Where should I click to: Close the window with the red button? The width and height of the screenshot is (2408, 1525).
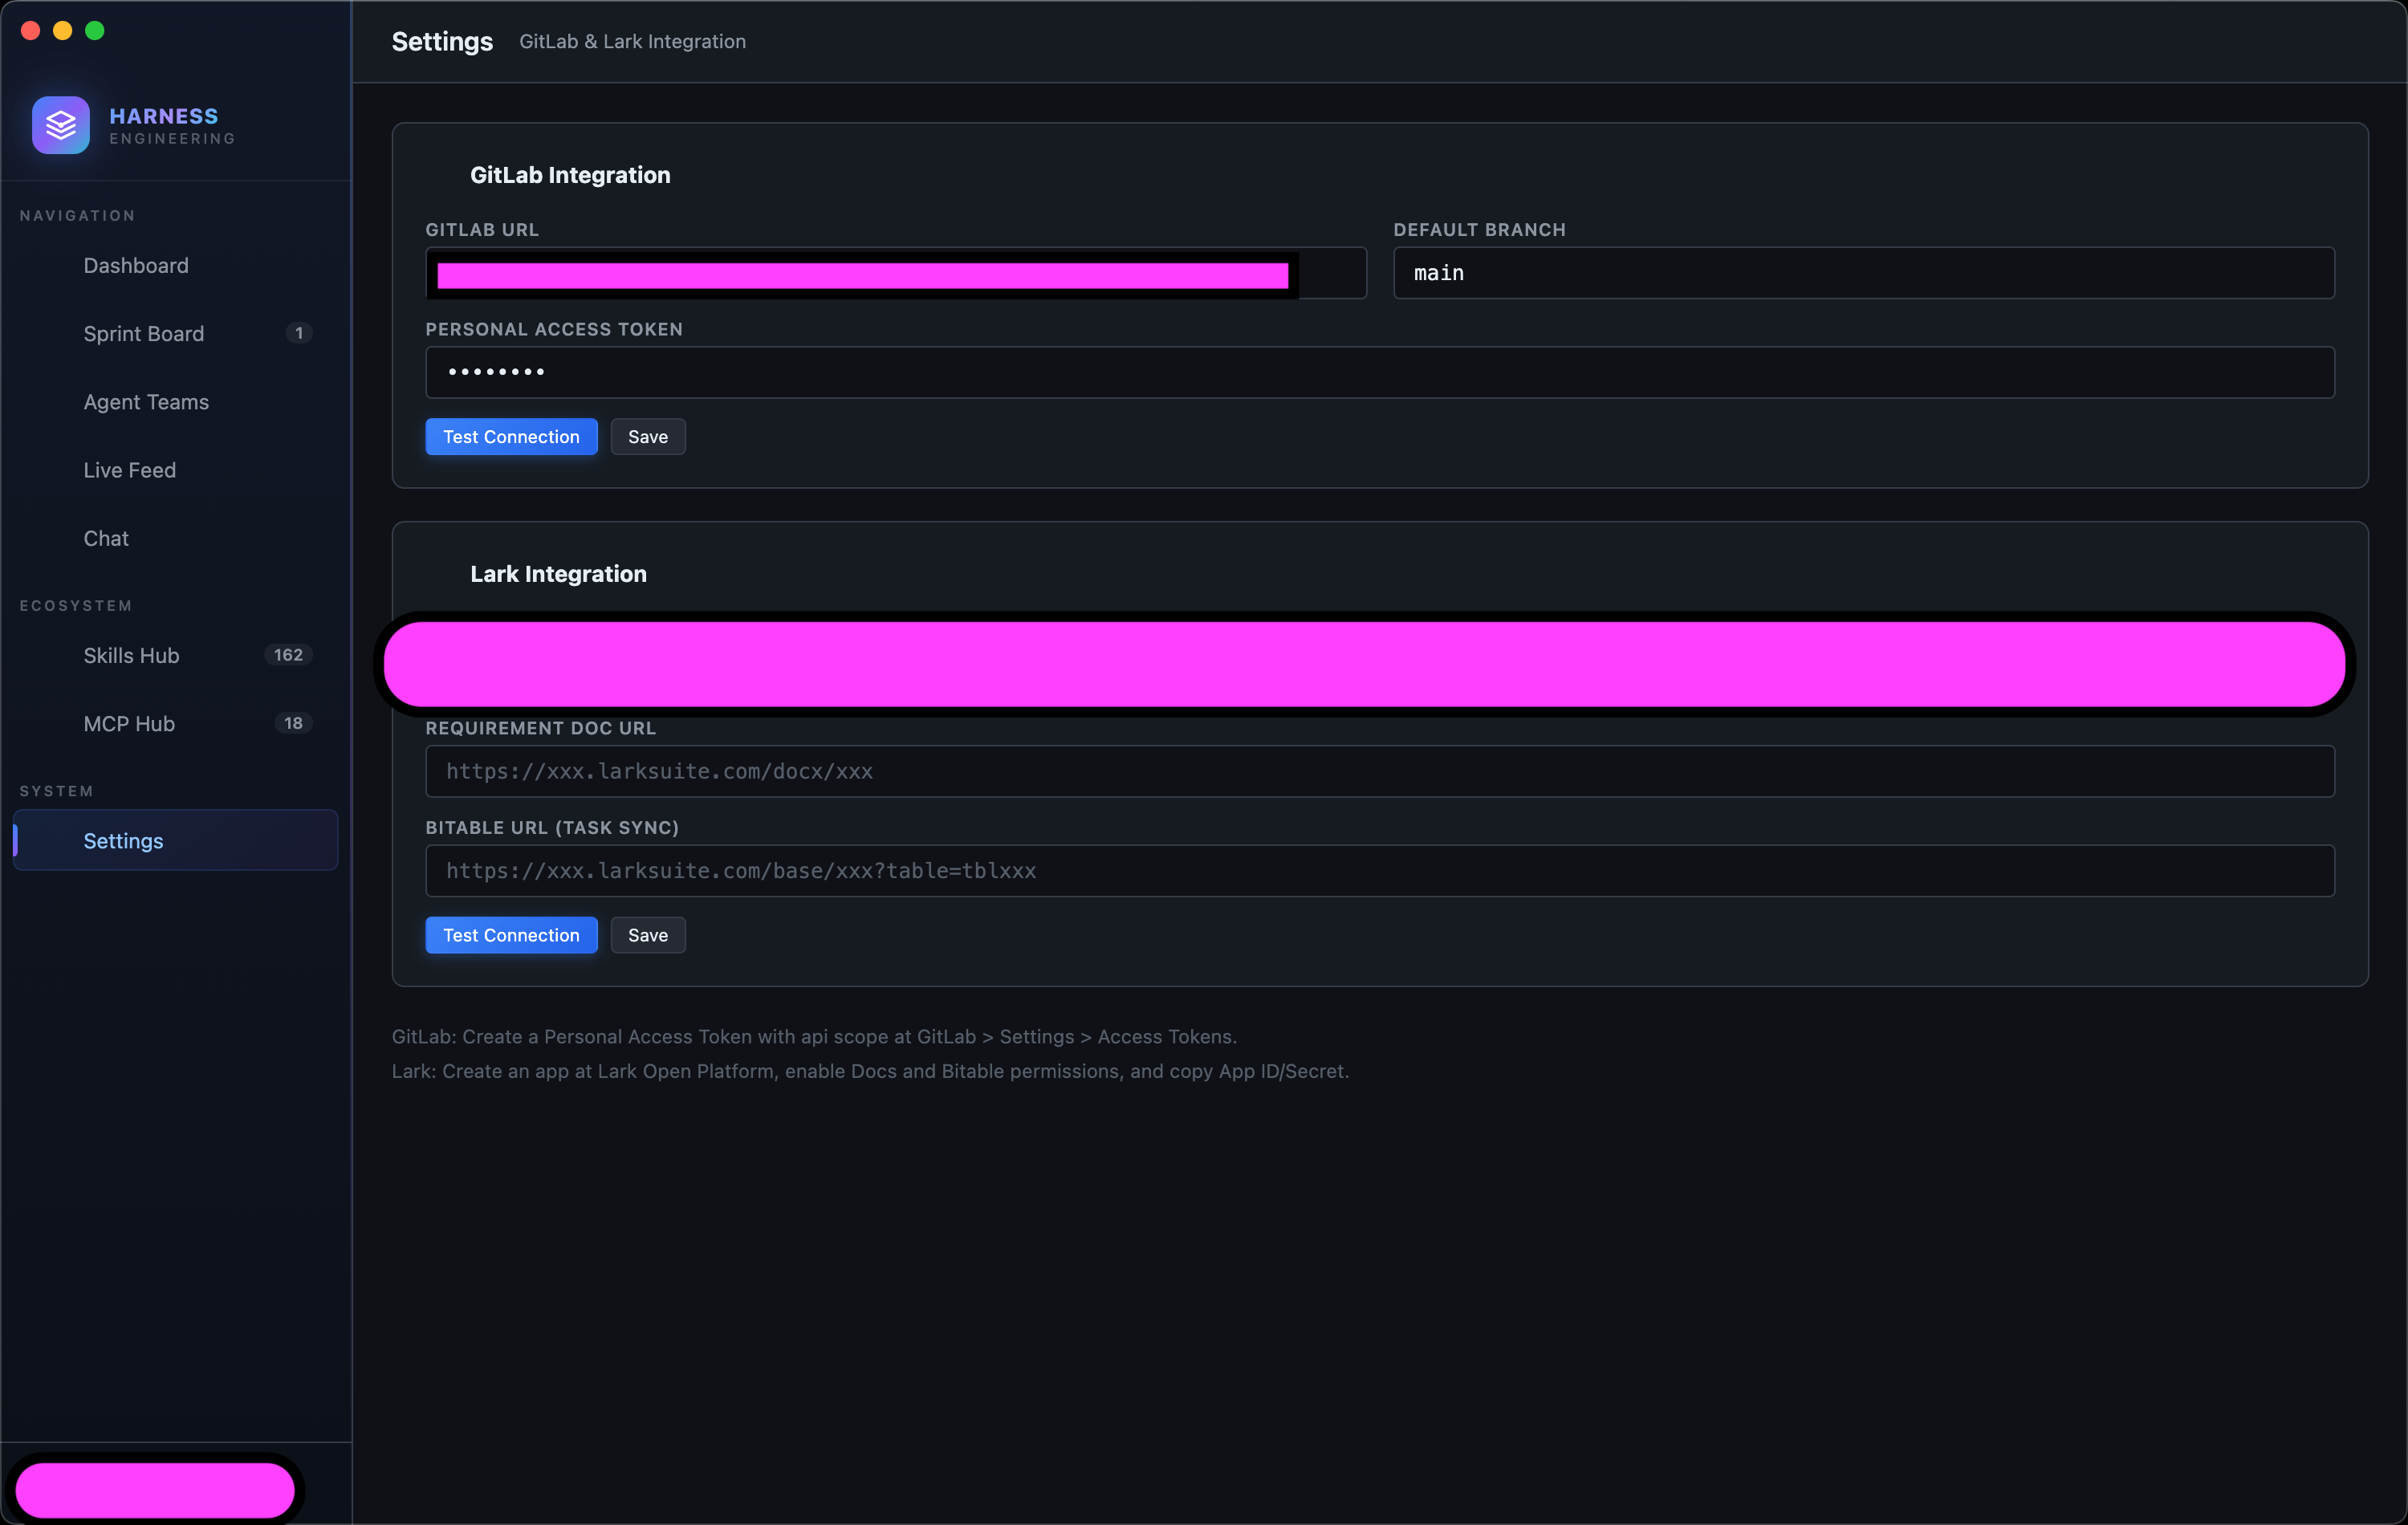coord(30,30)
